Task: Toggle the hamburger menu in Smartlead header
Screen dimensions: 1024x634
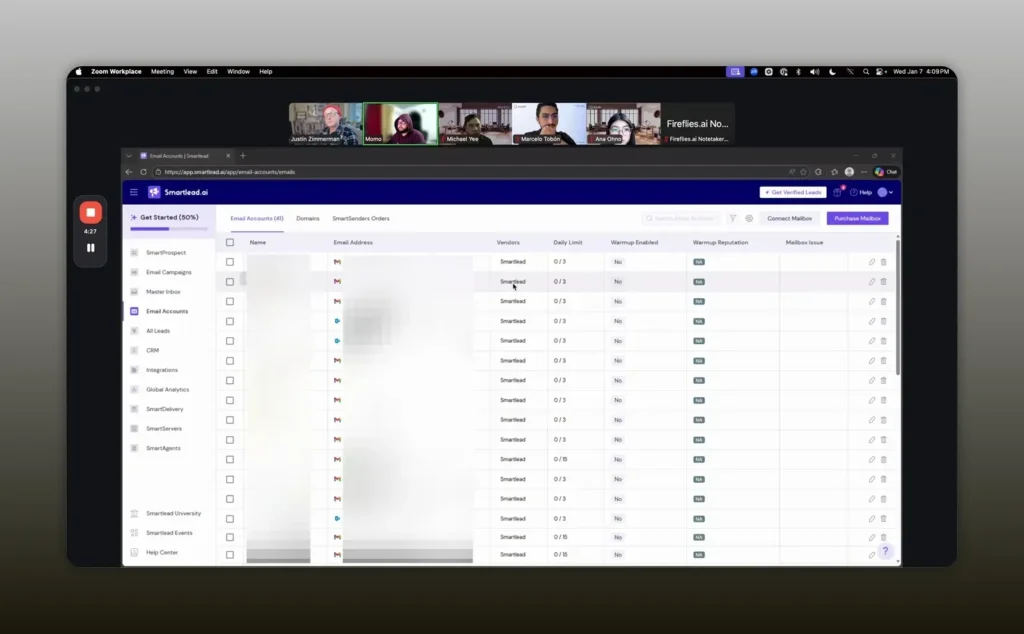Action: pos(134,192)
